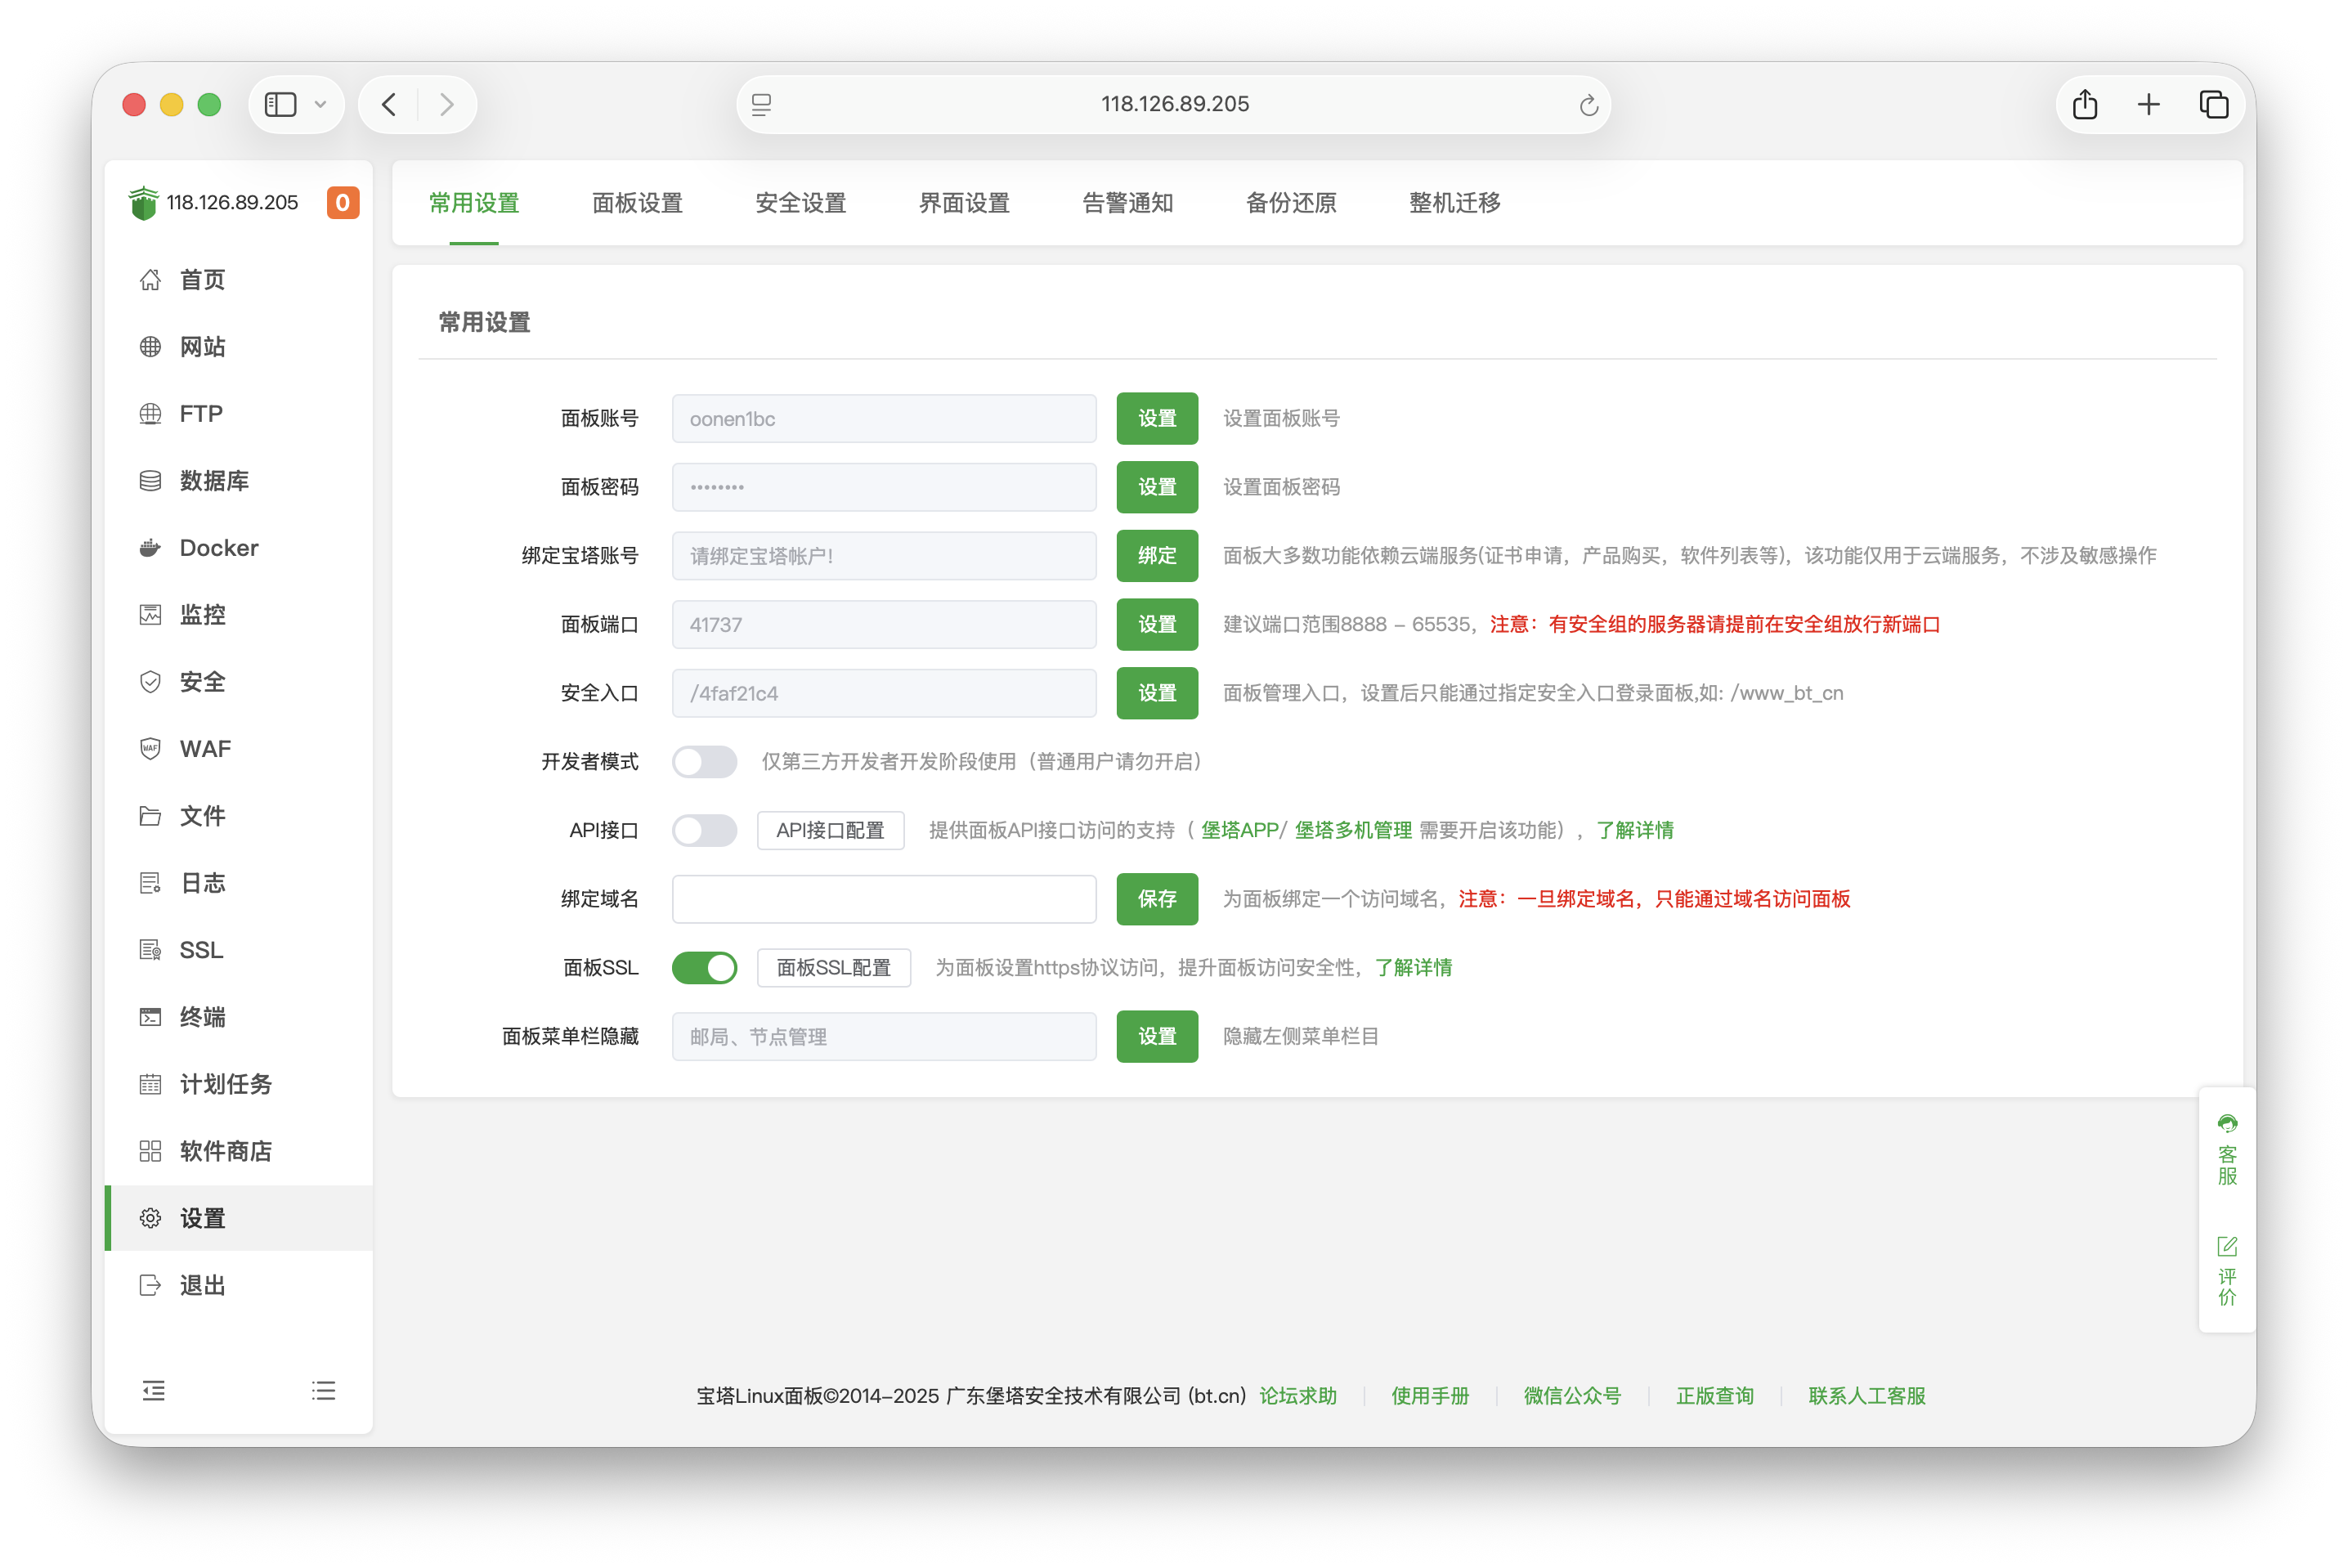
Task: Click the list layout icon at sidebar bottom
Action: click(x=324, y=1390)
